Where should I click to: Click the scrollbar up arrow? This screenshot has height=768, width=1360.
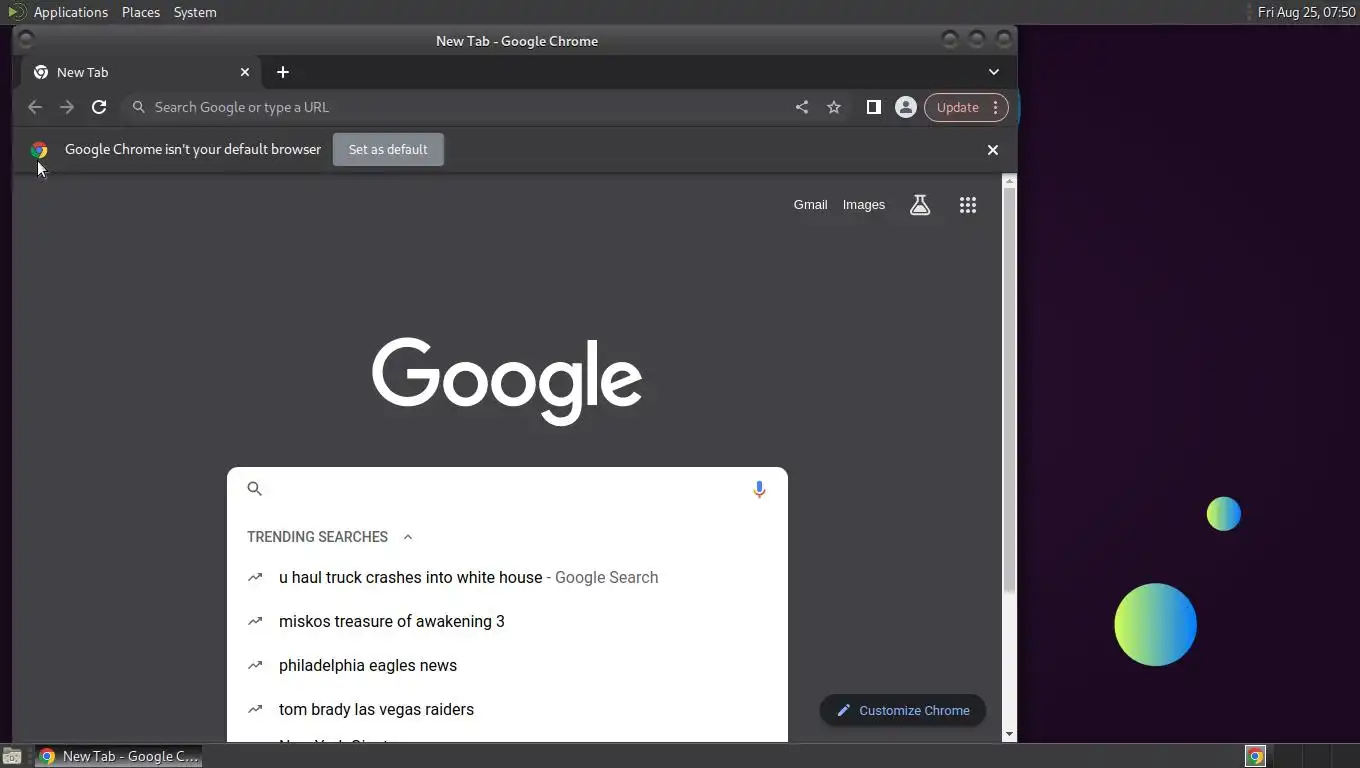[1009, 181]
